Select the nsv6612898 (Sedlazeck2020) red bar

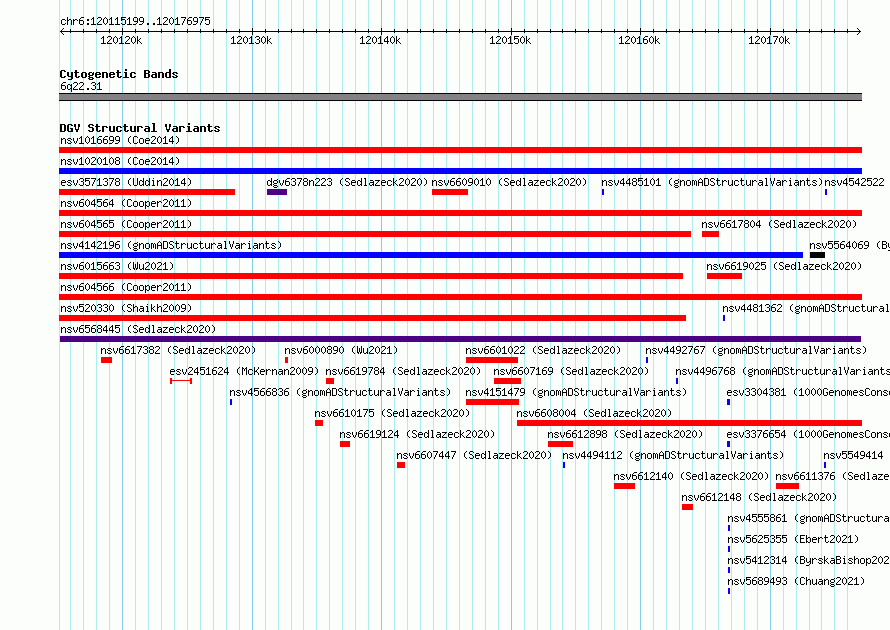[560, 444]
